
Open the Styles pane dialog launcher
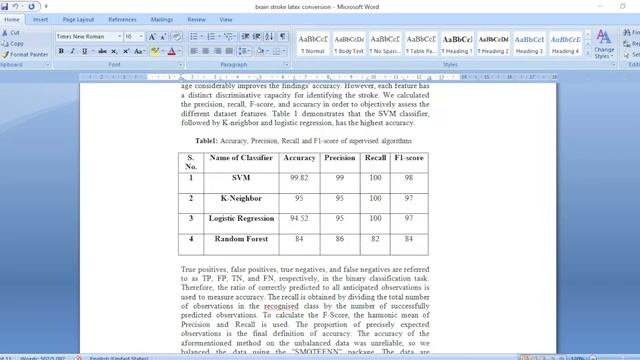[613, 64]
